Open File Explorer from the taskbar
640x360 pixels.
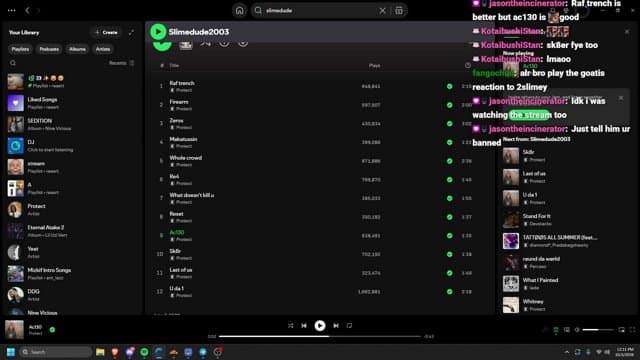[x=100, y=352]
